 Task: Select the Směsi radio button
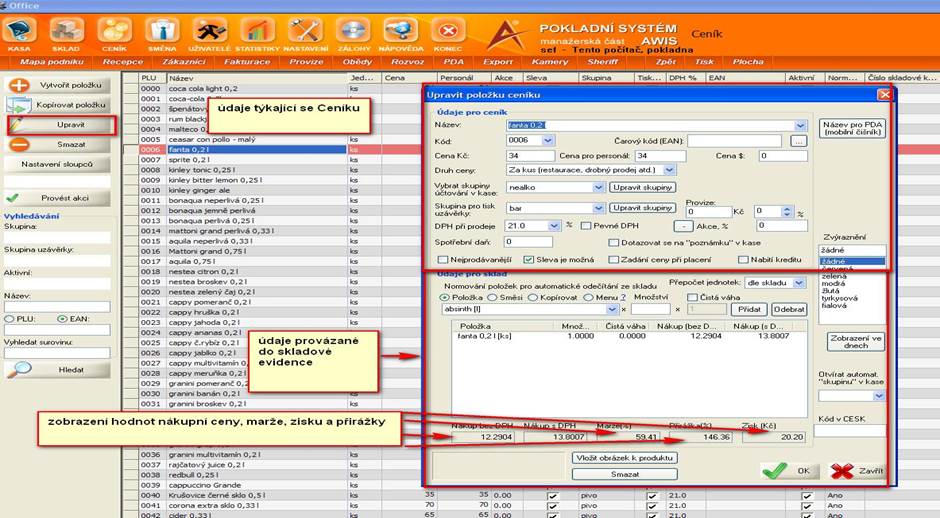coord(492,297)
